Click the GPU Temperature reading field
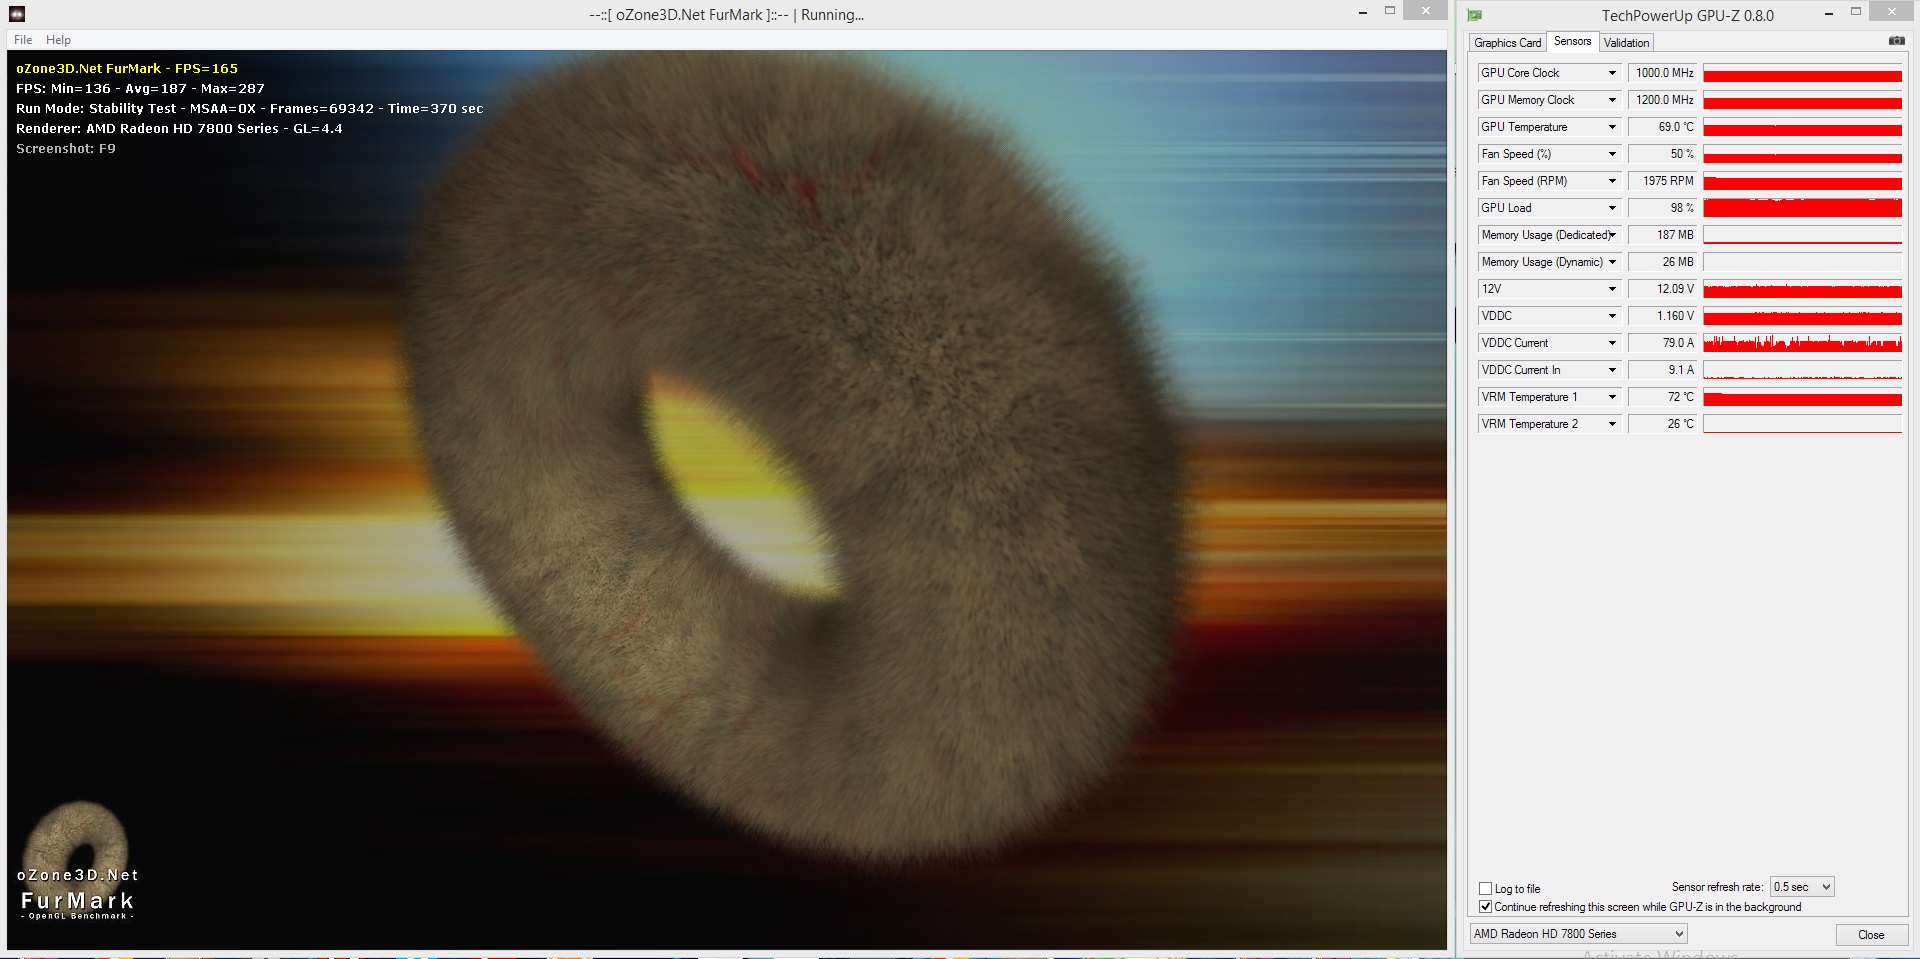 click(x=1660, y=127)
